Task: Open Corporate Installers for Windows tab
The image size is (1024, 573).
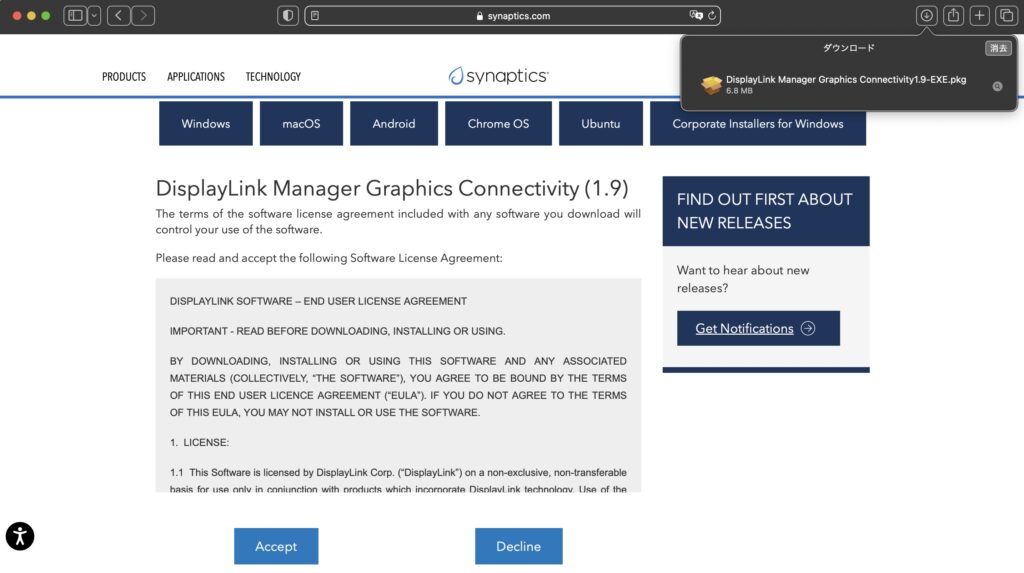Action: point(758,123)
